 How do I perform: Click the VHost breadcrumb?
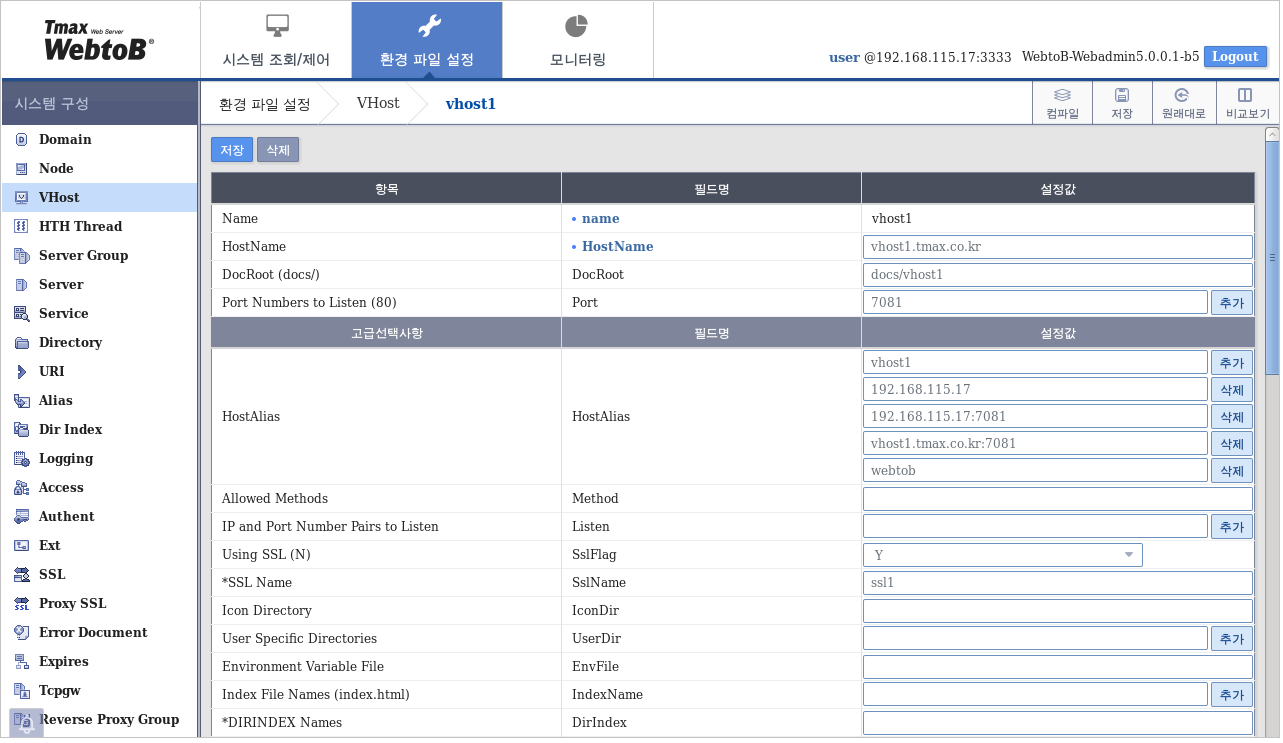(378, 104)
